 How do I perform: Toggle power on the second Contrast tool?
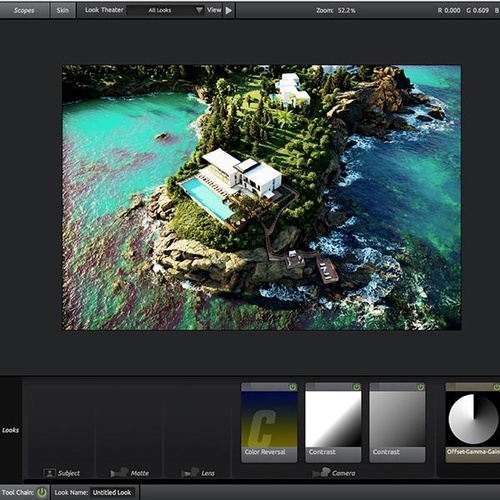coord(420,387)
